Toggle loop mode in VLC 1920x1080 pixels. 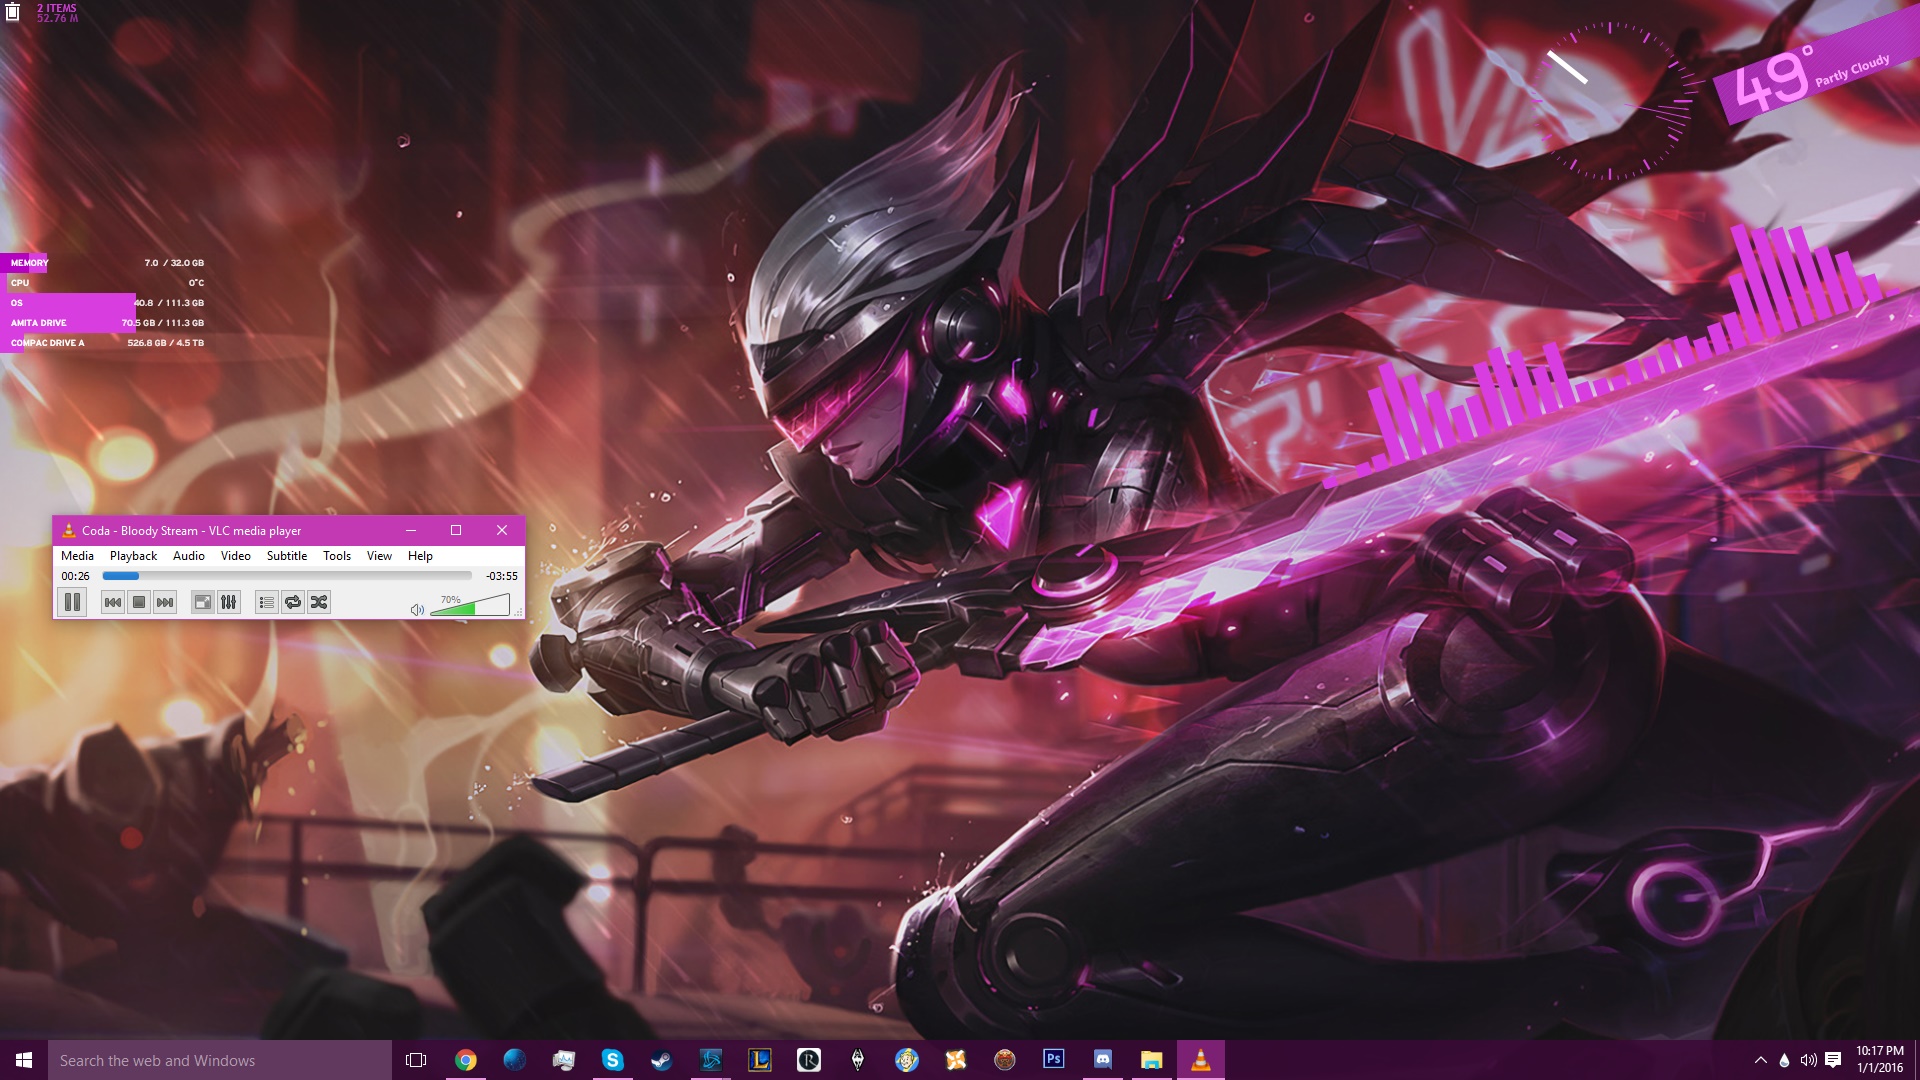coord(293,602)
